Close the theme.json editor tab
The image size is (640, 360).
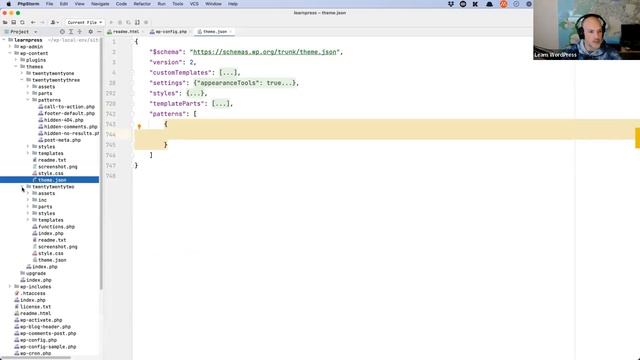pos(231,32)
